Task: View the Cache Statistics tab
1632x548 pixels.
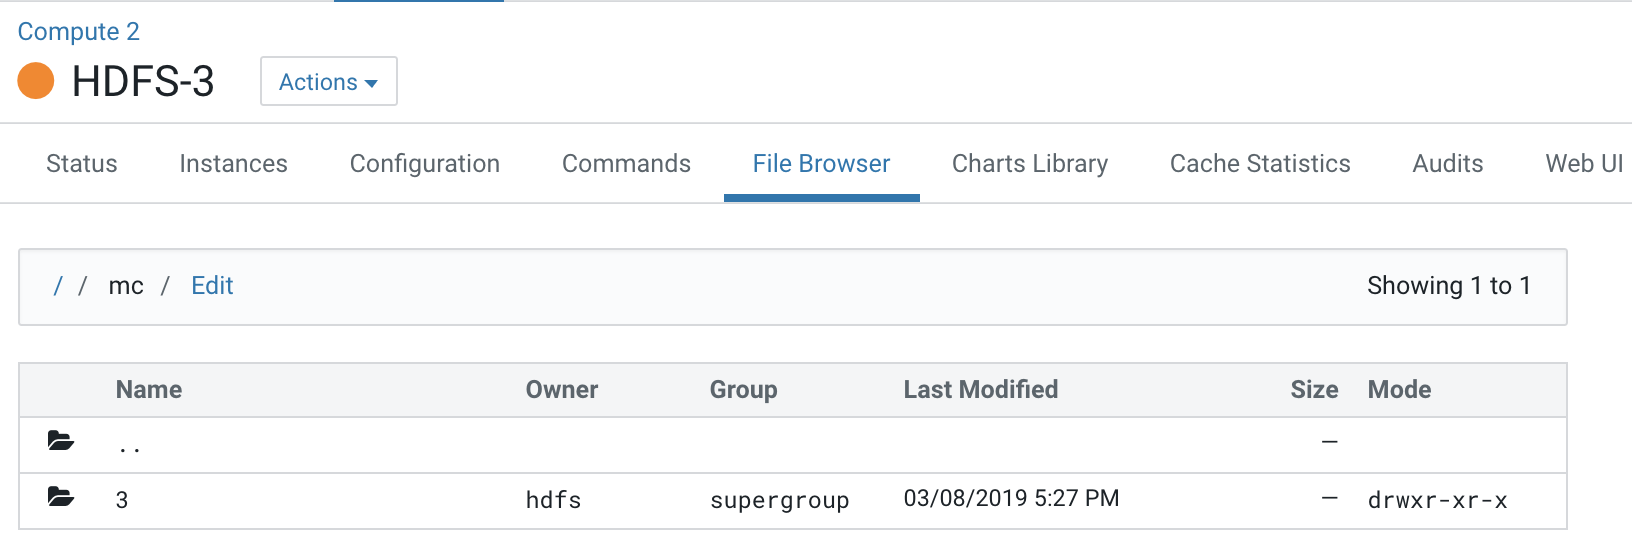Action: (x=1259, y=163)
